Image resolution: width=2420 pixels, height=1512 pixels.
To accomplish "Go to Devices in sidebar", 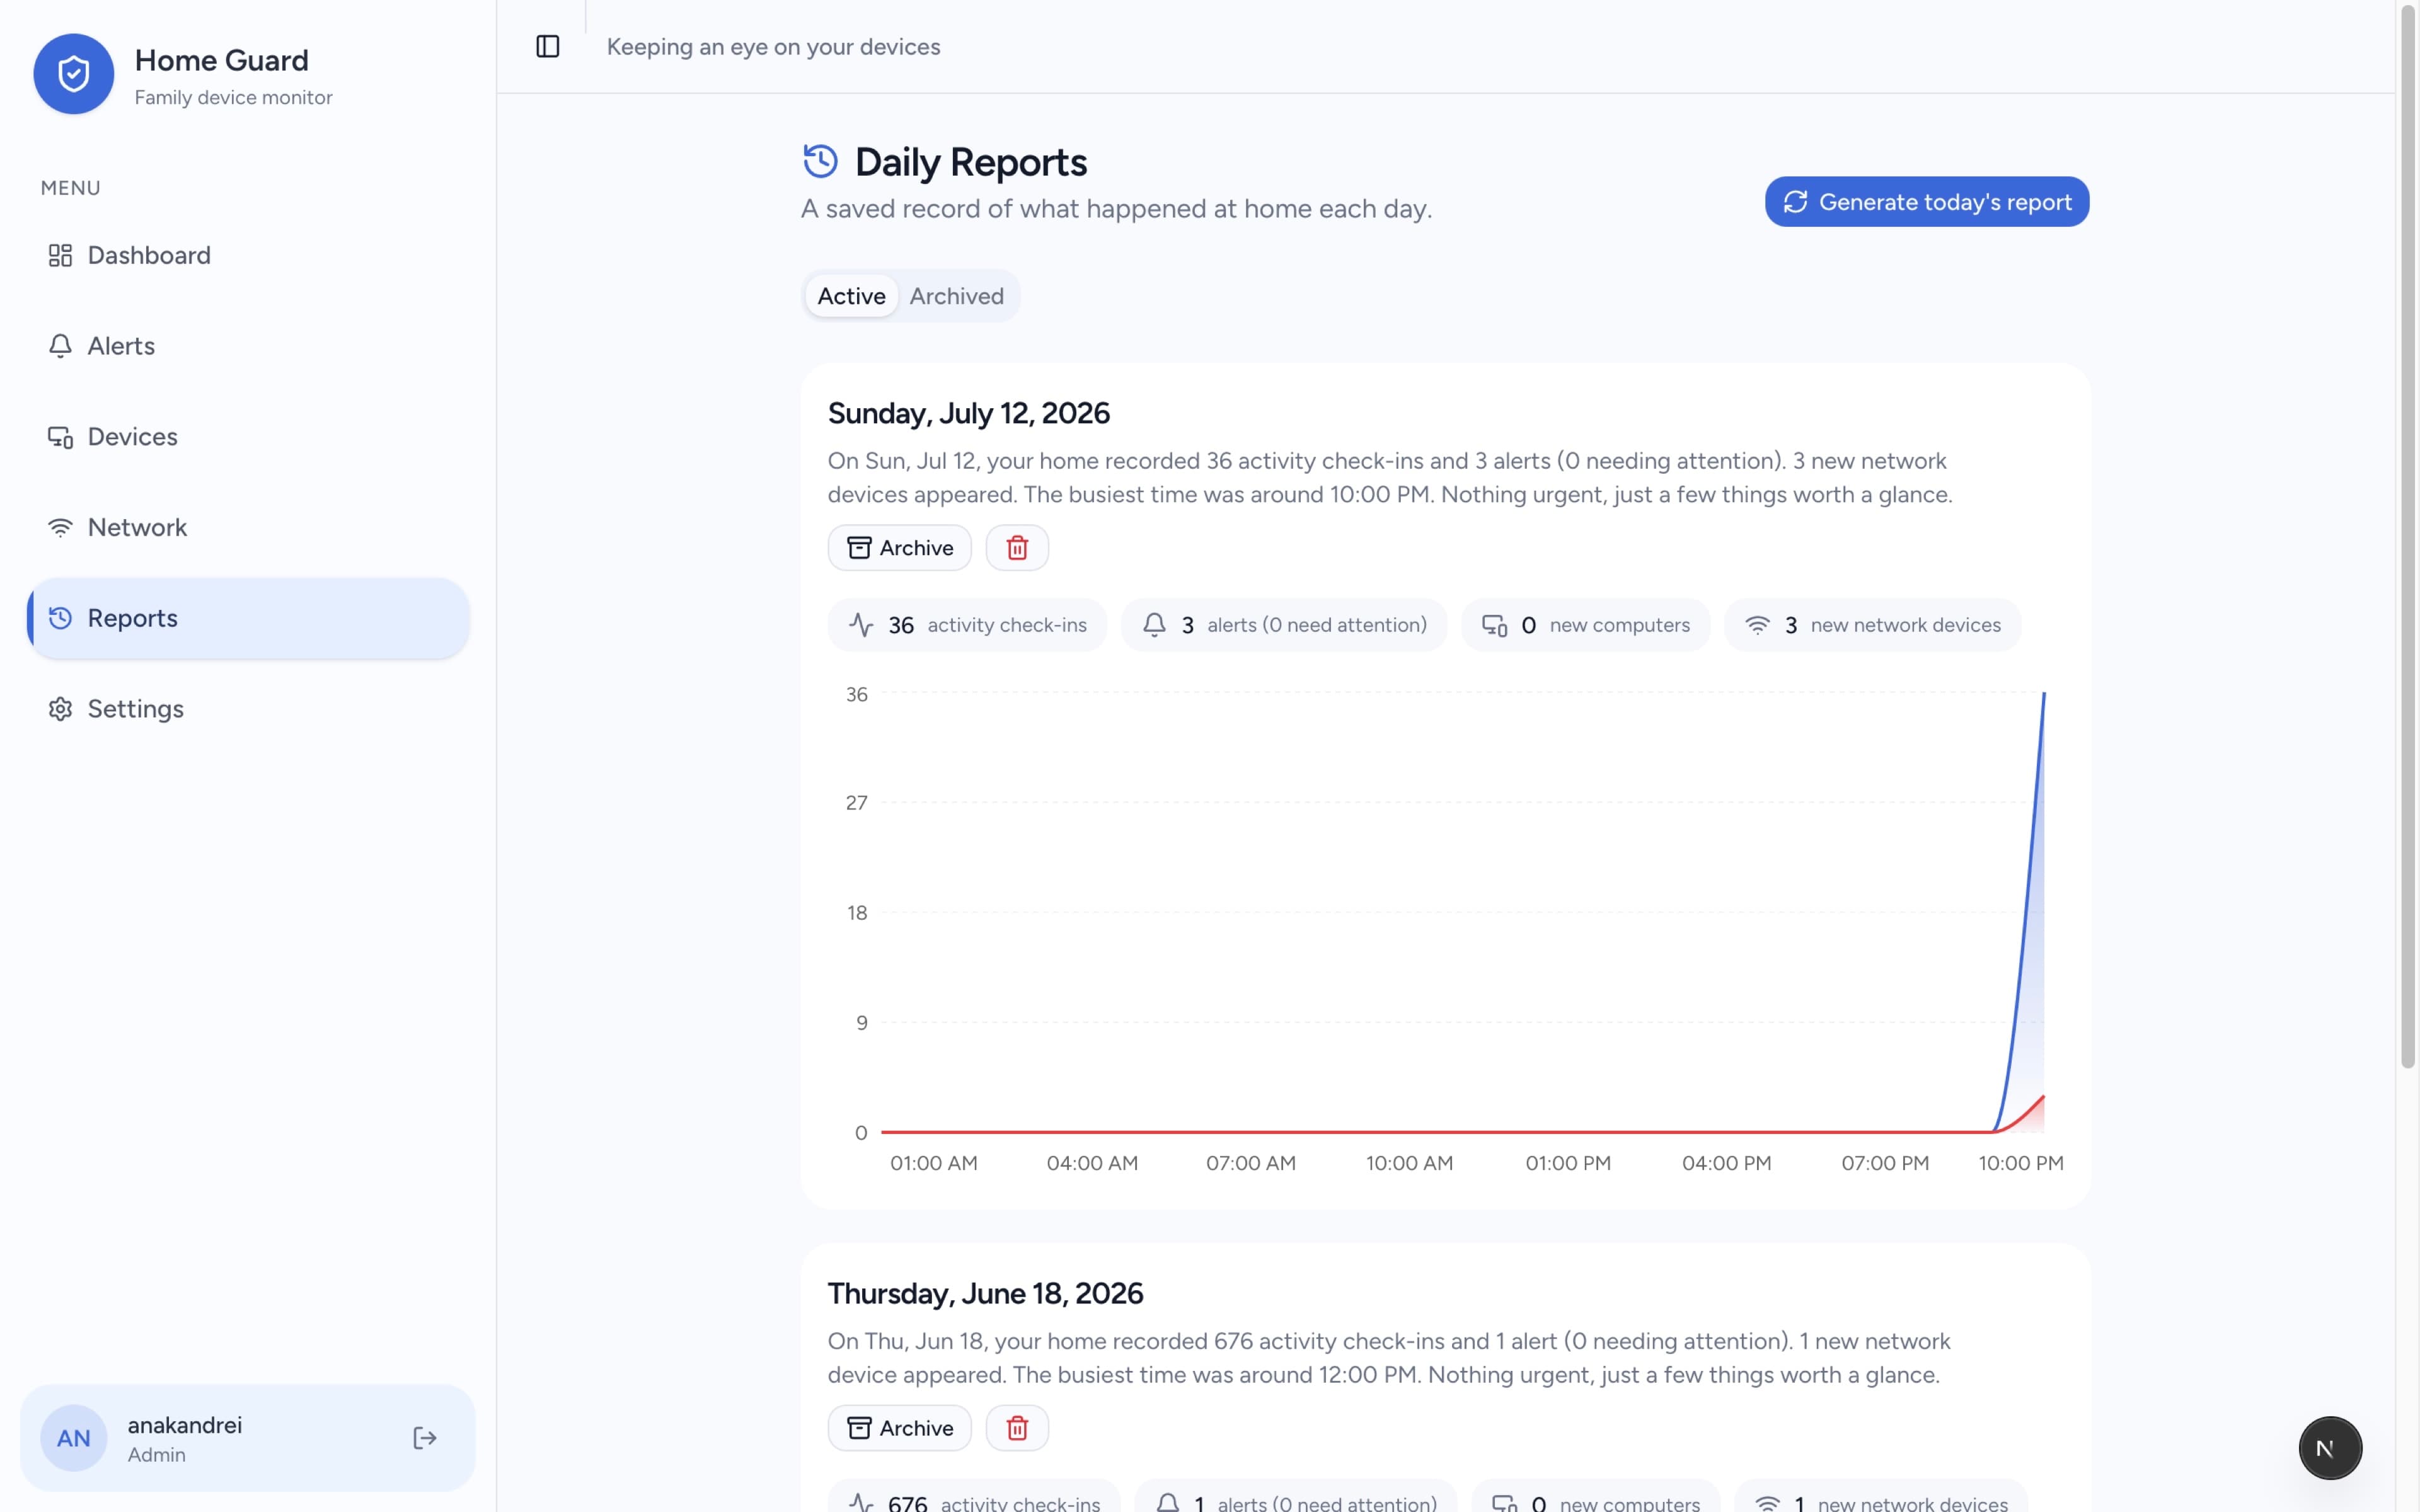I will 248,437.
